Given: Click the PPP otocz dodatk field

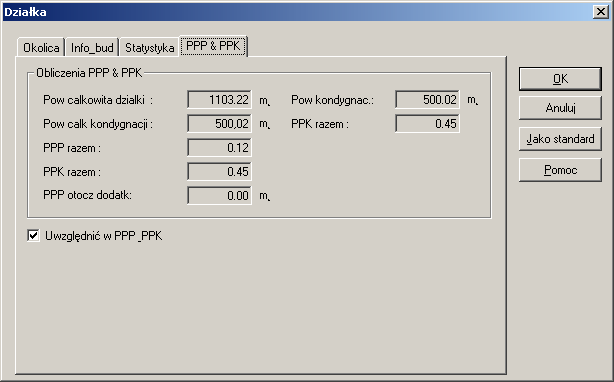Looking at the screenshot, I should (x=219, y=195).
